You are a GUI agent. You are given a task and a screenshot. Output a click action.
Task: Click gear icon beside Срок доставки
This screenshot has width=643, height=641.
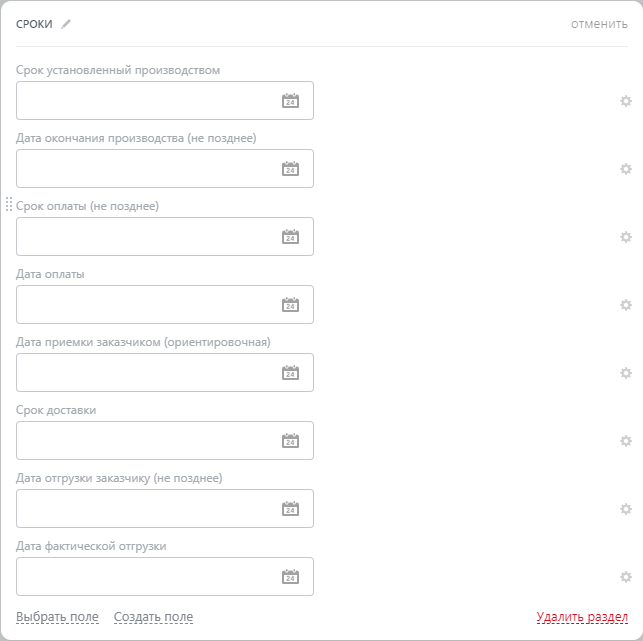(626, 441)
